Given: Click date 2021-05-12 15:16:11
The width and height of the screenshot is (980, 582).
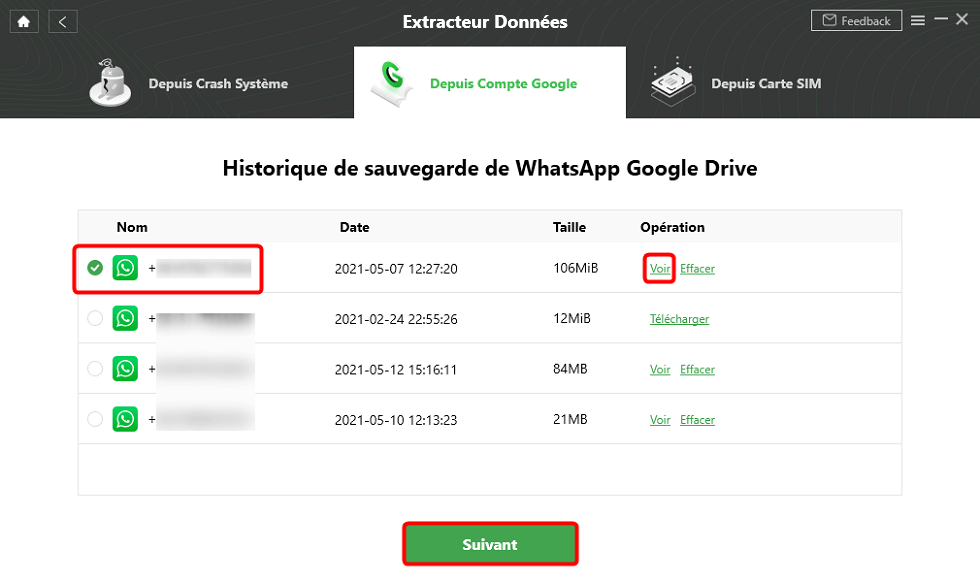Looking at the screenshot, I should point(396,369).
